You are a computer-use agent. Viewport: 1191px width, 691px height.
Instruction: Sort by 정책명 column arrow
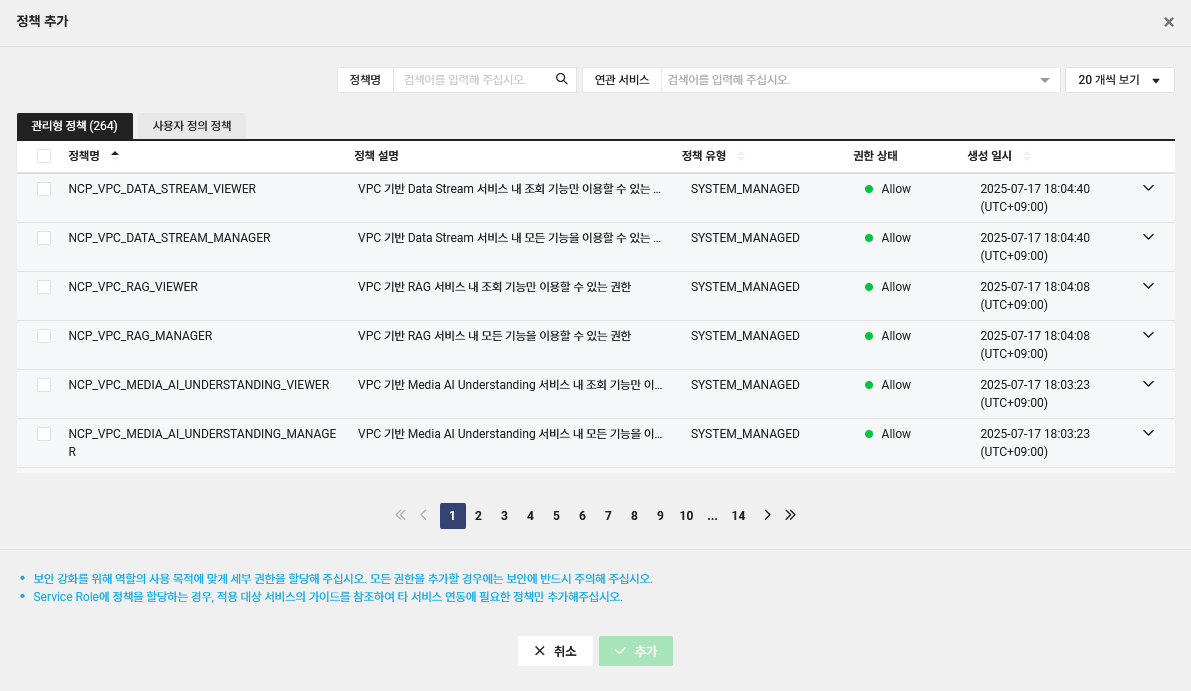click(115, 155)
